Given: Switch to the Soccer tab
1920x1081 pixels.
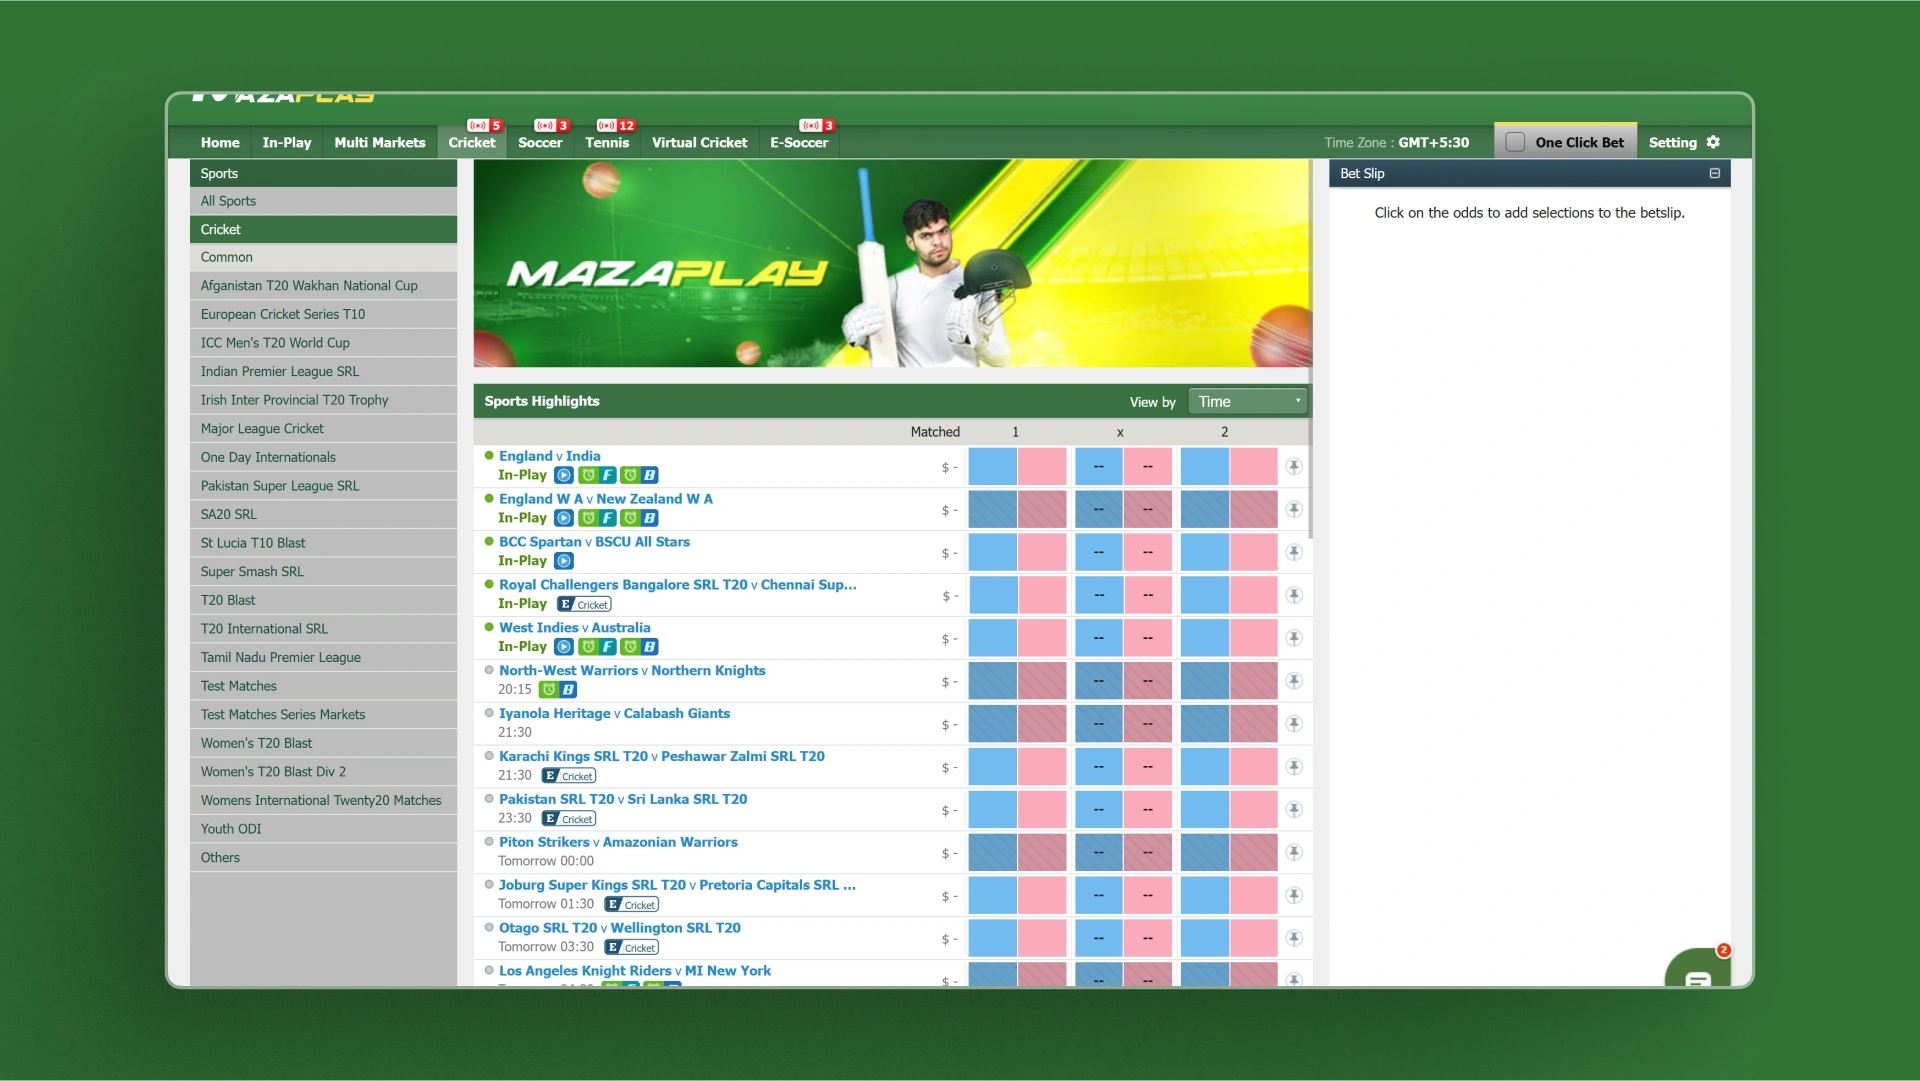Looking at the screenshot, I should point(540,143).
